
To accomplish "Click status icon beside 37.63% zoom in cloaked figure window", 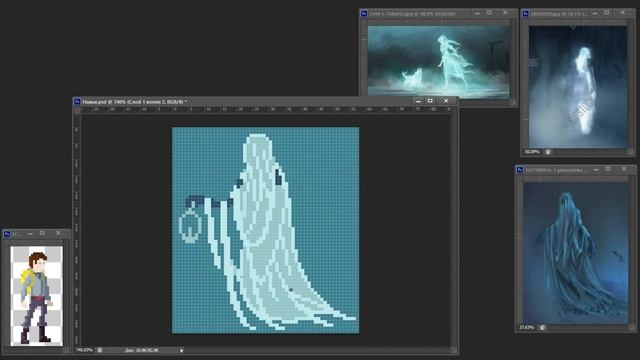I will tap(542, 327).
